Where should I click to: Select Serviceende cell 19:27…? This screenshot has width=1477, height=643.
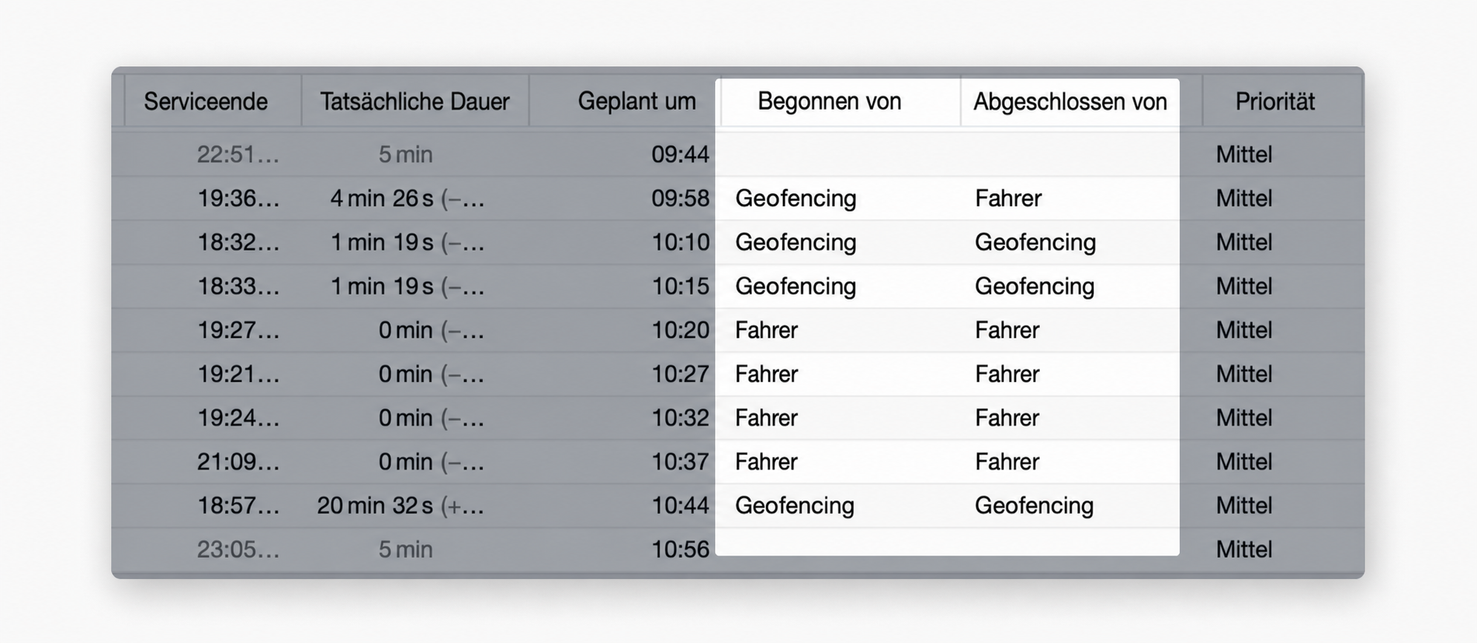[x=238, y=330]
